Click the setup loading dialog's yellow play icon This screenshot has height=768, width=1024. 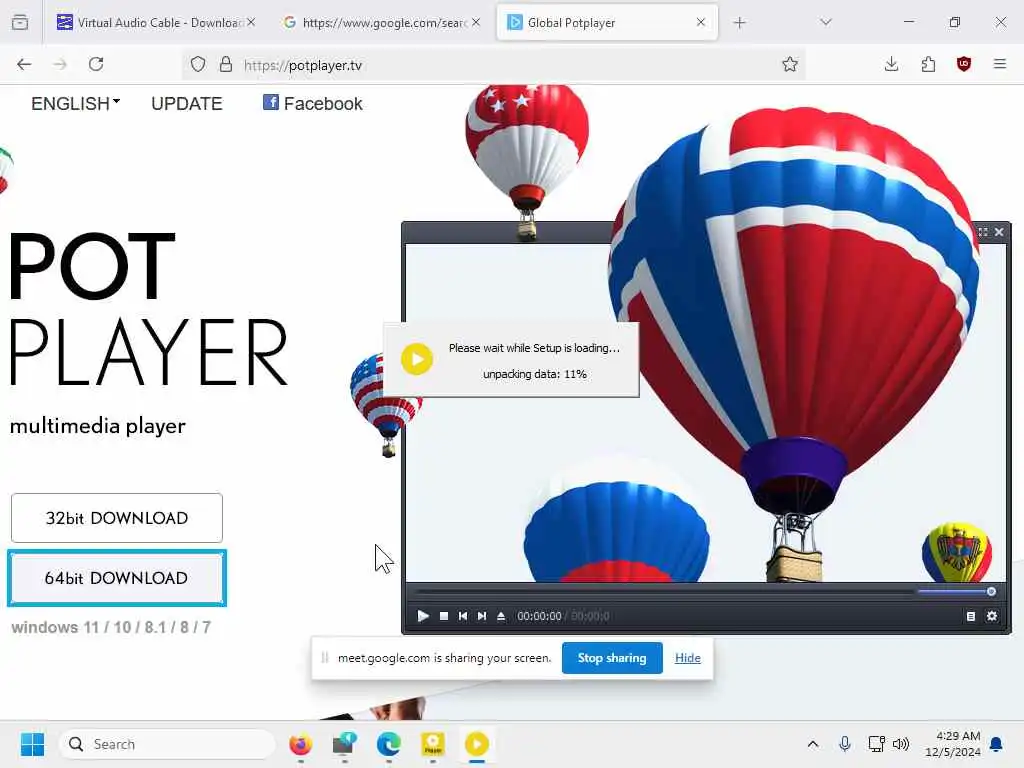pyautogui.click(x=417, y=359)
